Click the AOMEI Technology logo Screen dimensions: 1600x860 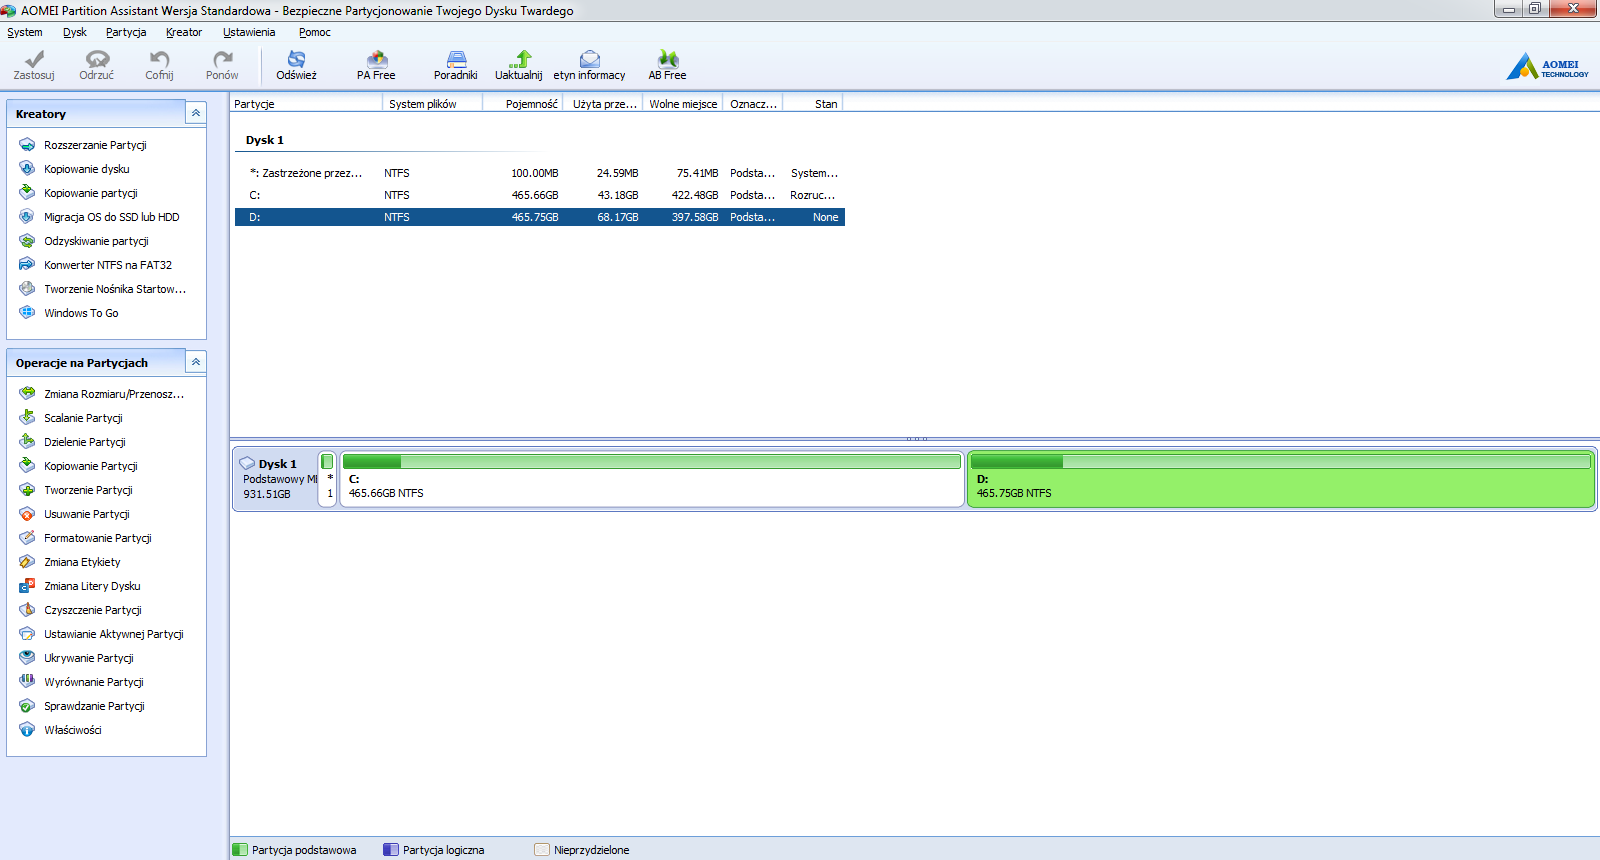point(1548,67)
